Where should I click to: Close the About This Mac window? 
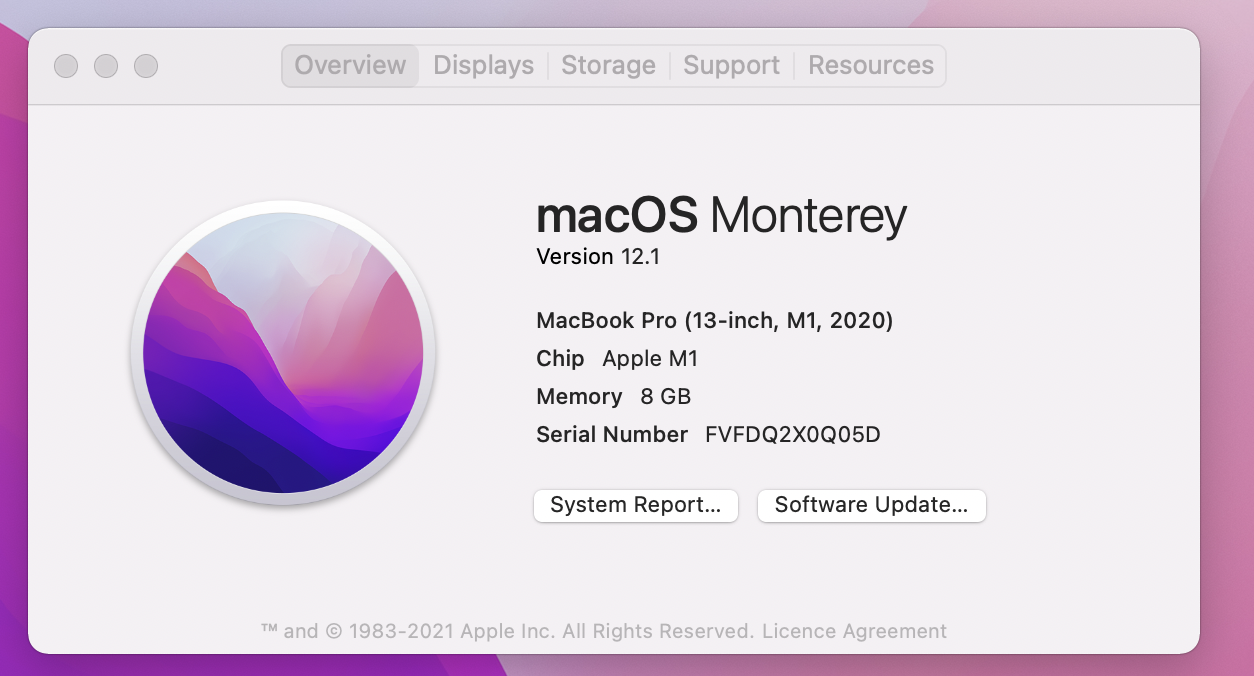pos(66,66)
